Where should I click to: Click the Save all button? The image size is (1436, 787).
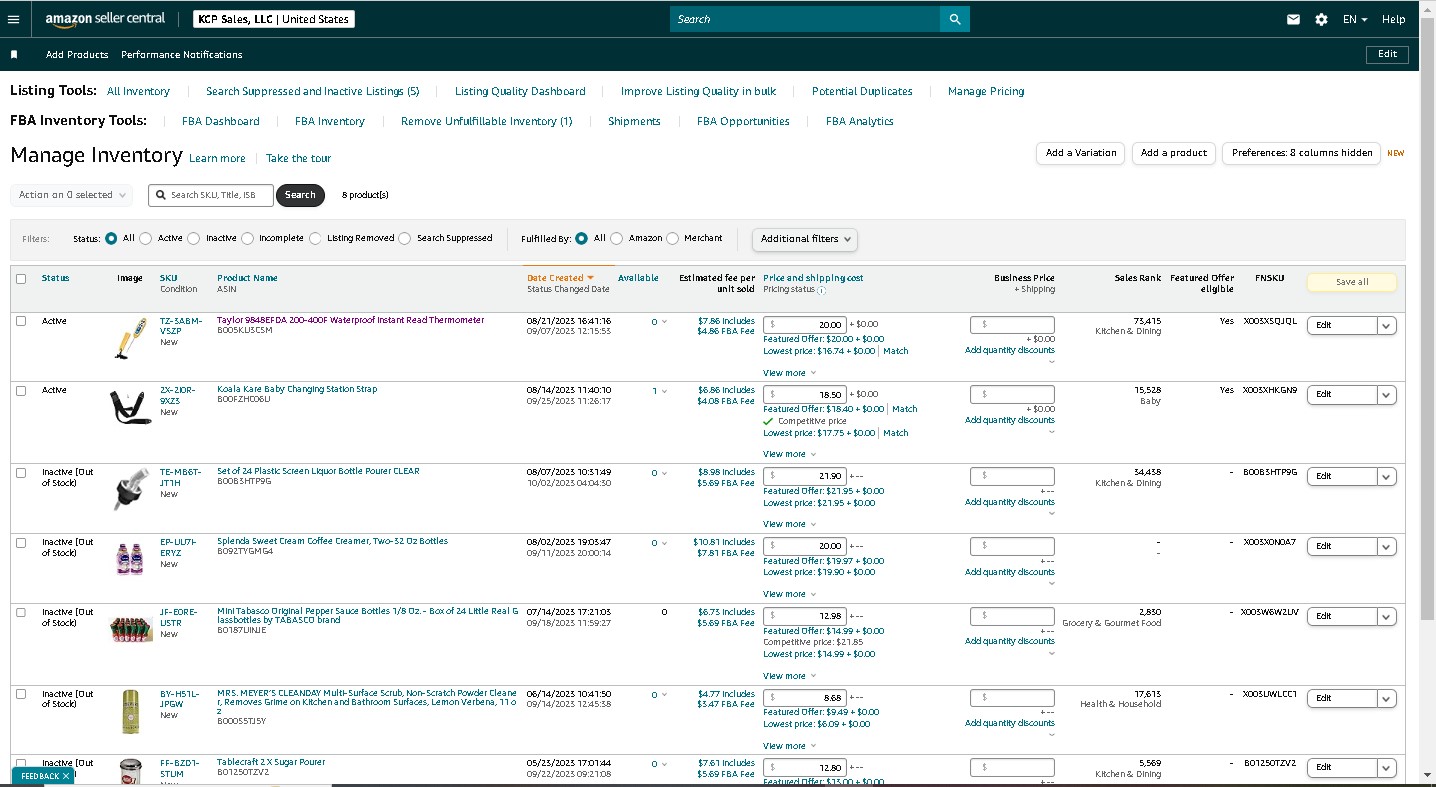pos(1352,282)
